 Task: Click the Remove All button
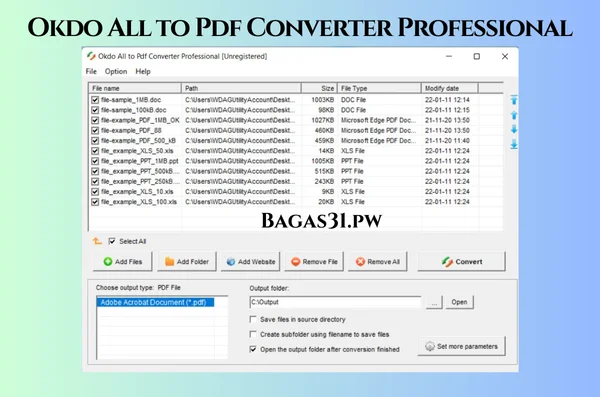pyautogui.click(x=378, y=262)
